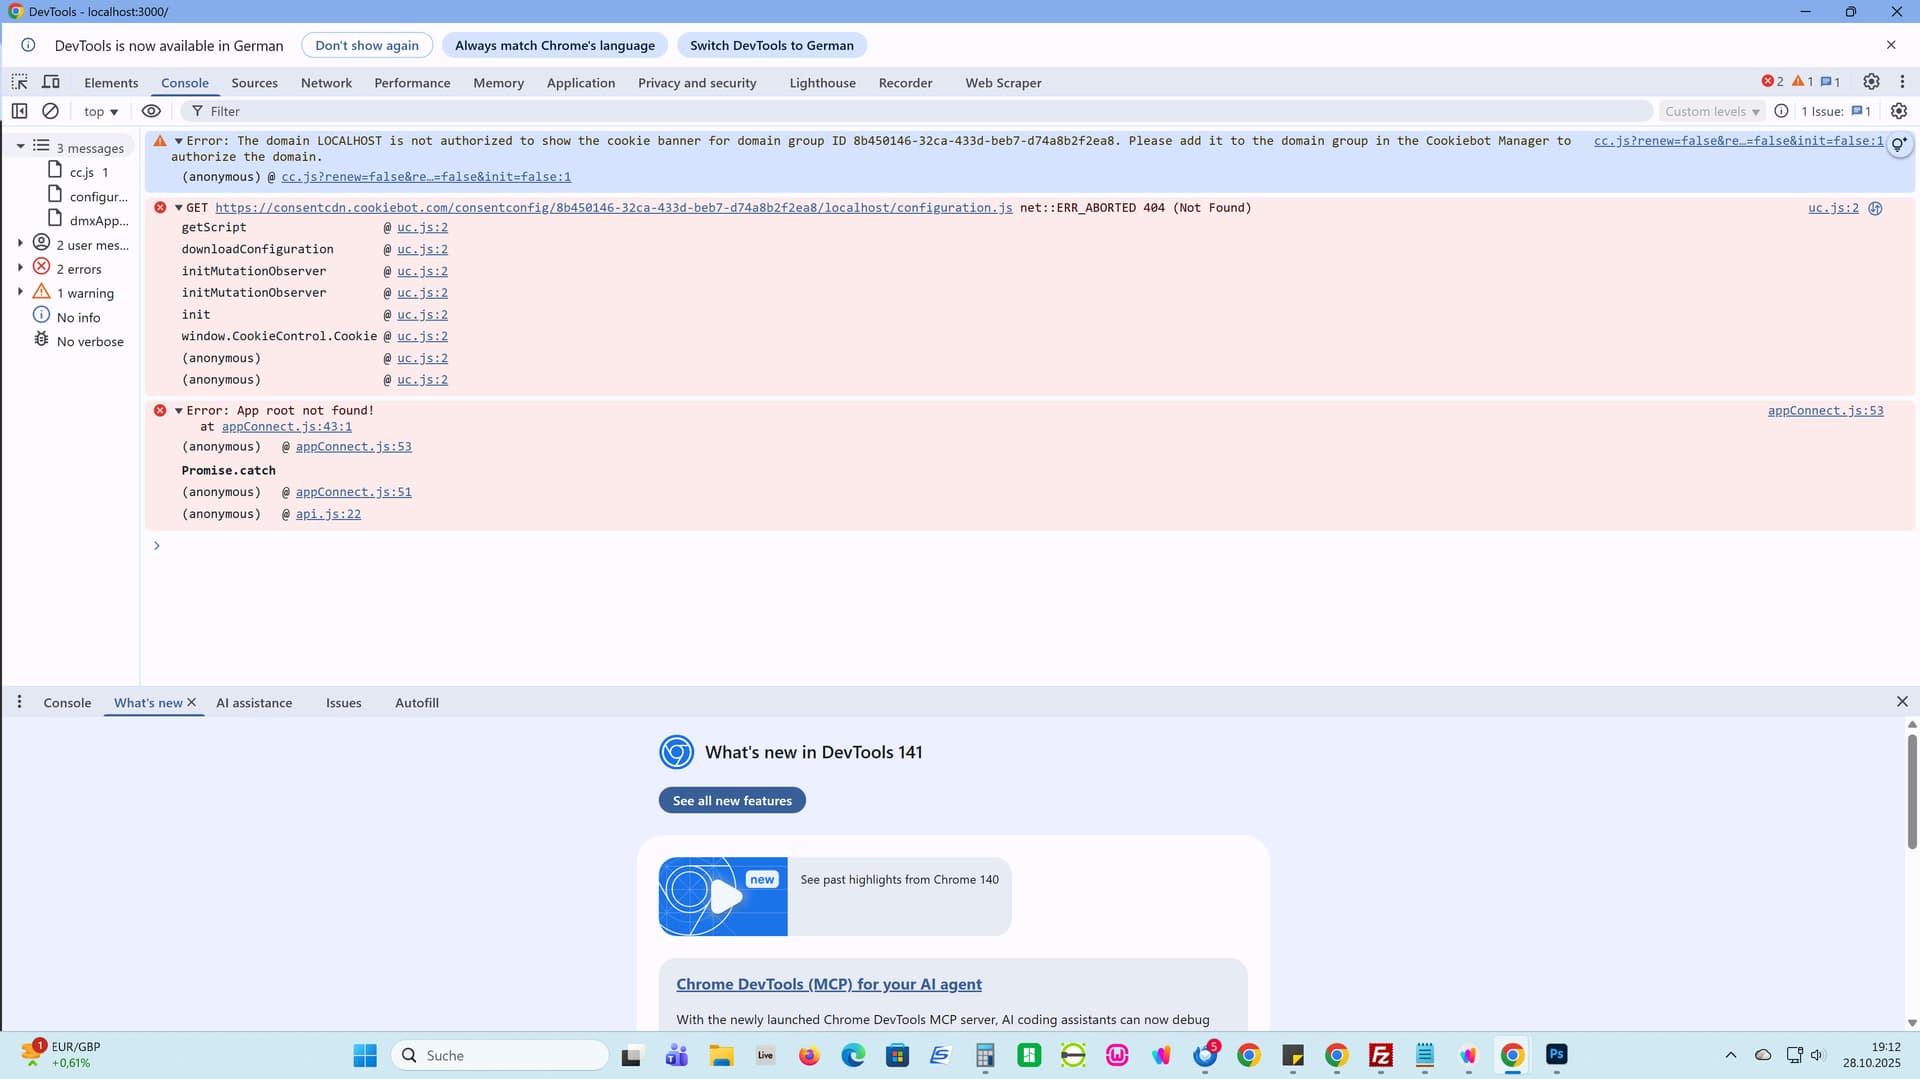1920x1079 pixels.
Task: Open the Custom levels dropdown
Action: click(1711, 111)
